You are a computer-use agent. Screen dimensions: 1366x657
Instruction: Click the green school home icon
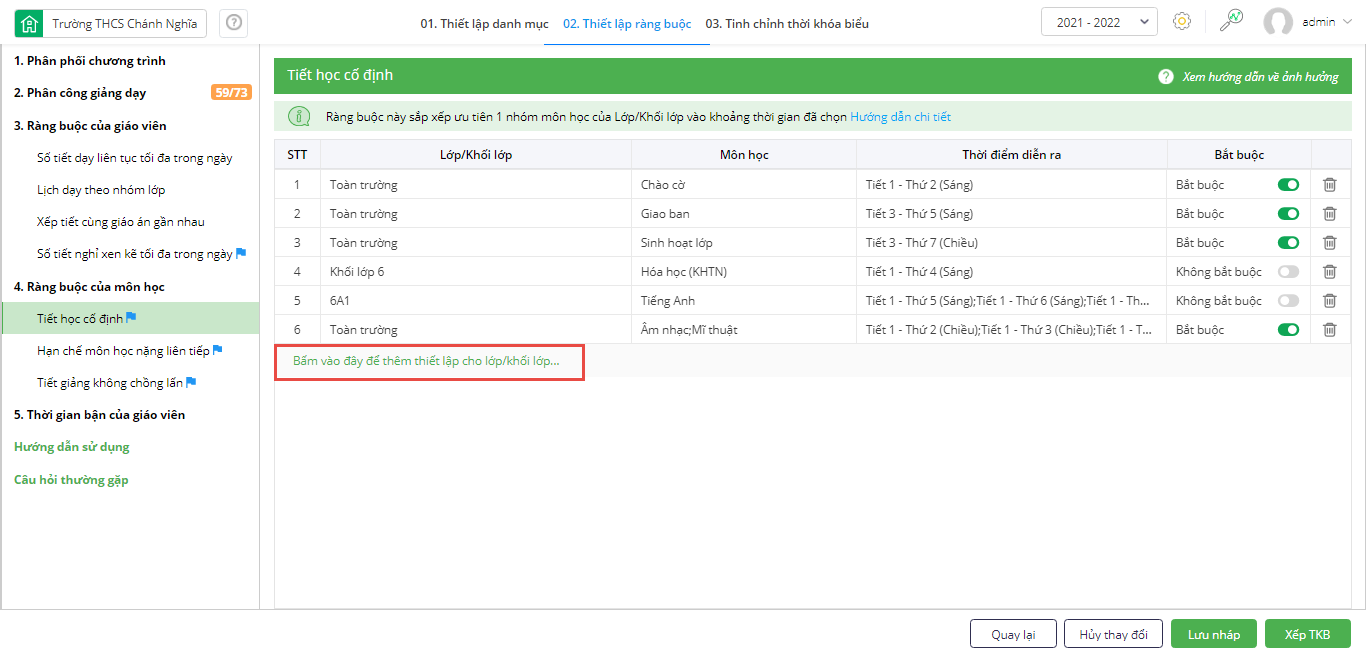point(30,23)
